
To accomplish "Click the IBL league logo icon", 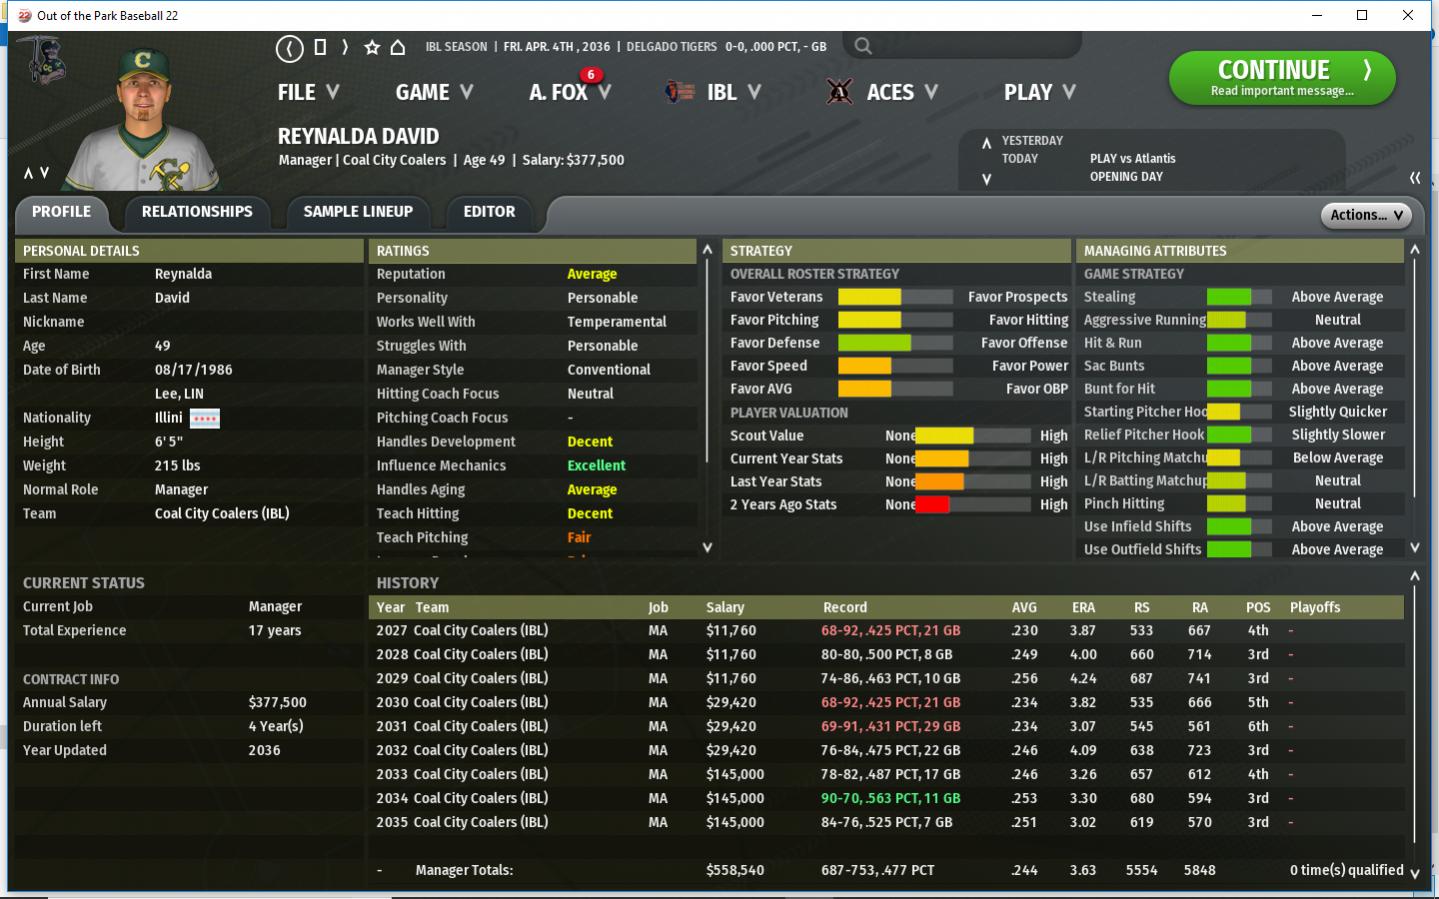I will 680,92.
